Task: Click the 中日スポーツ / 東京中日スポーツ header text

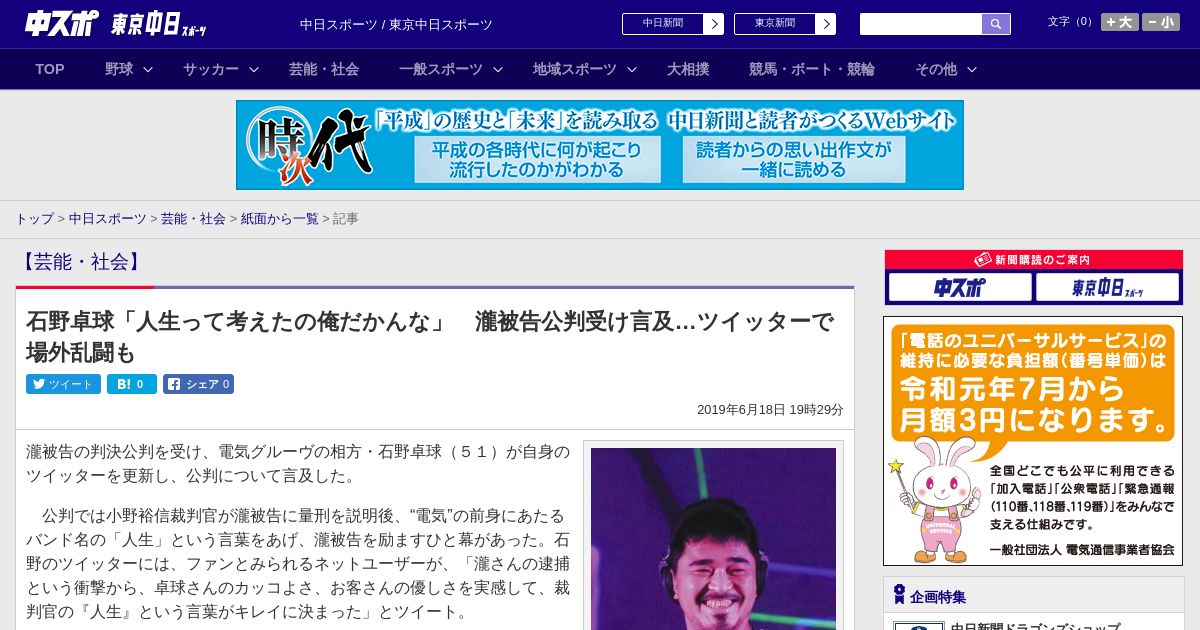Action: (396, 24)
